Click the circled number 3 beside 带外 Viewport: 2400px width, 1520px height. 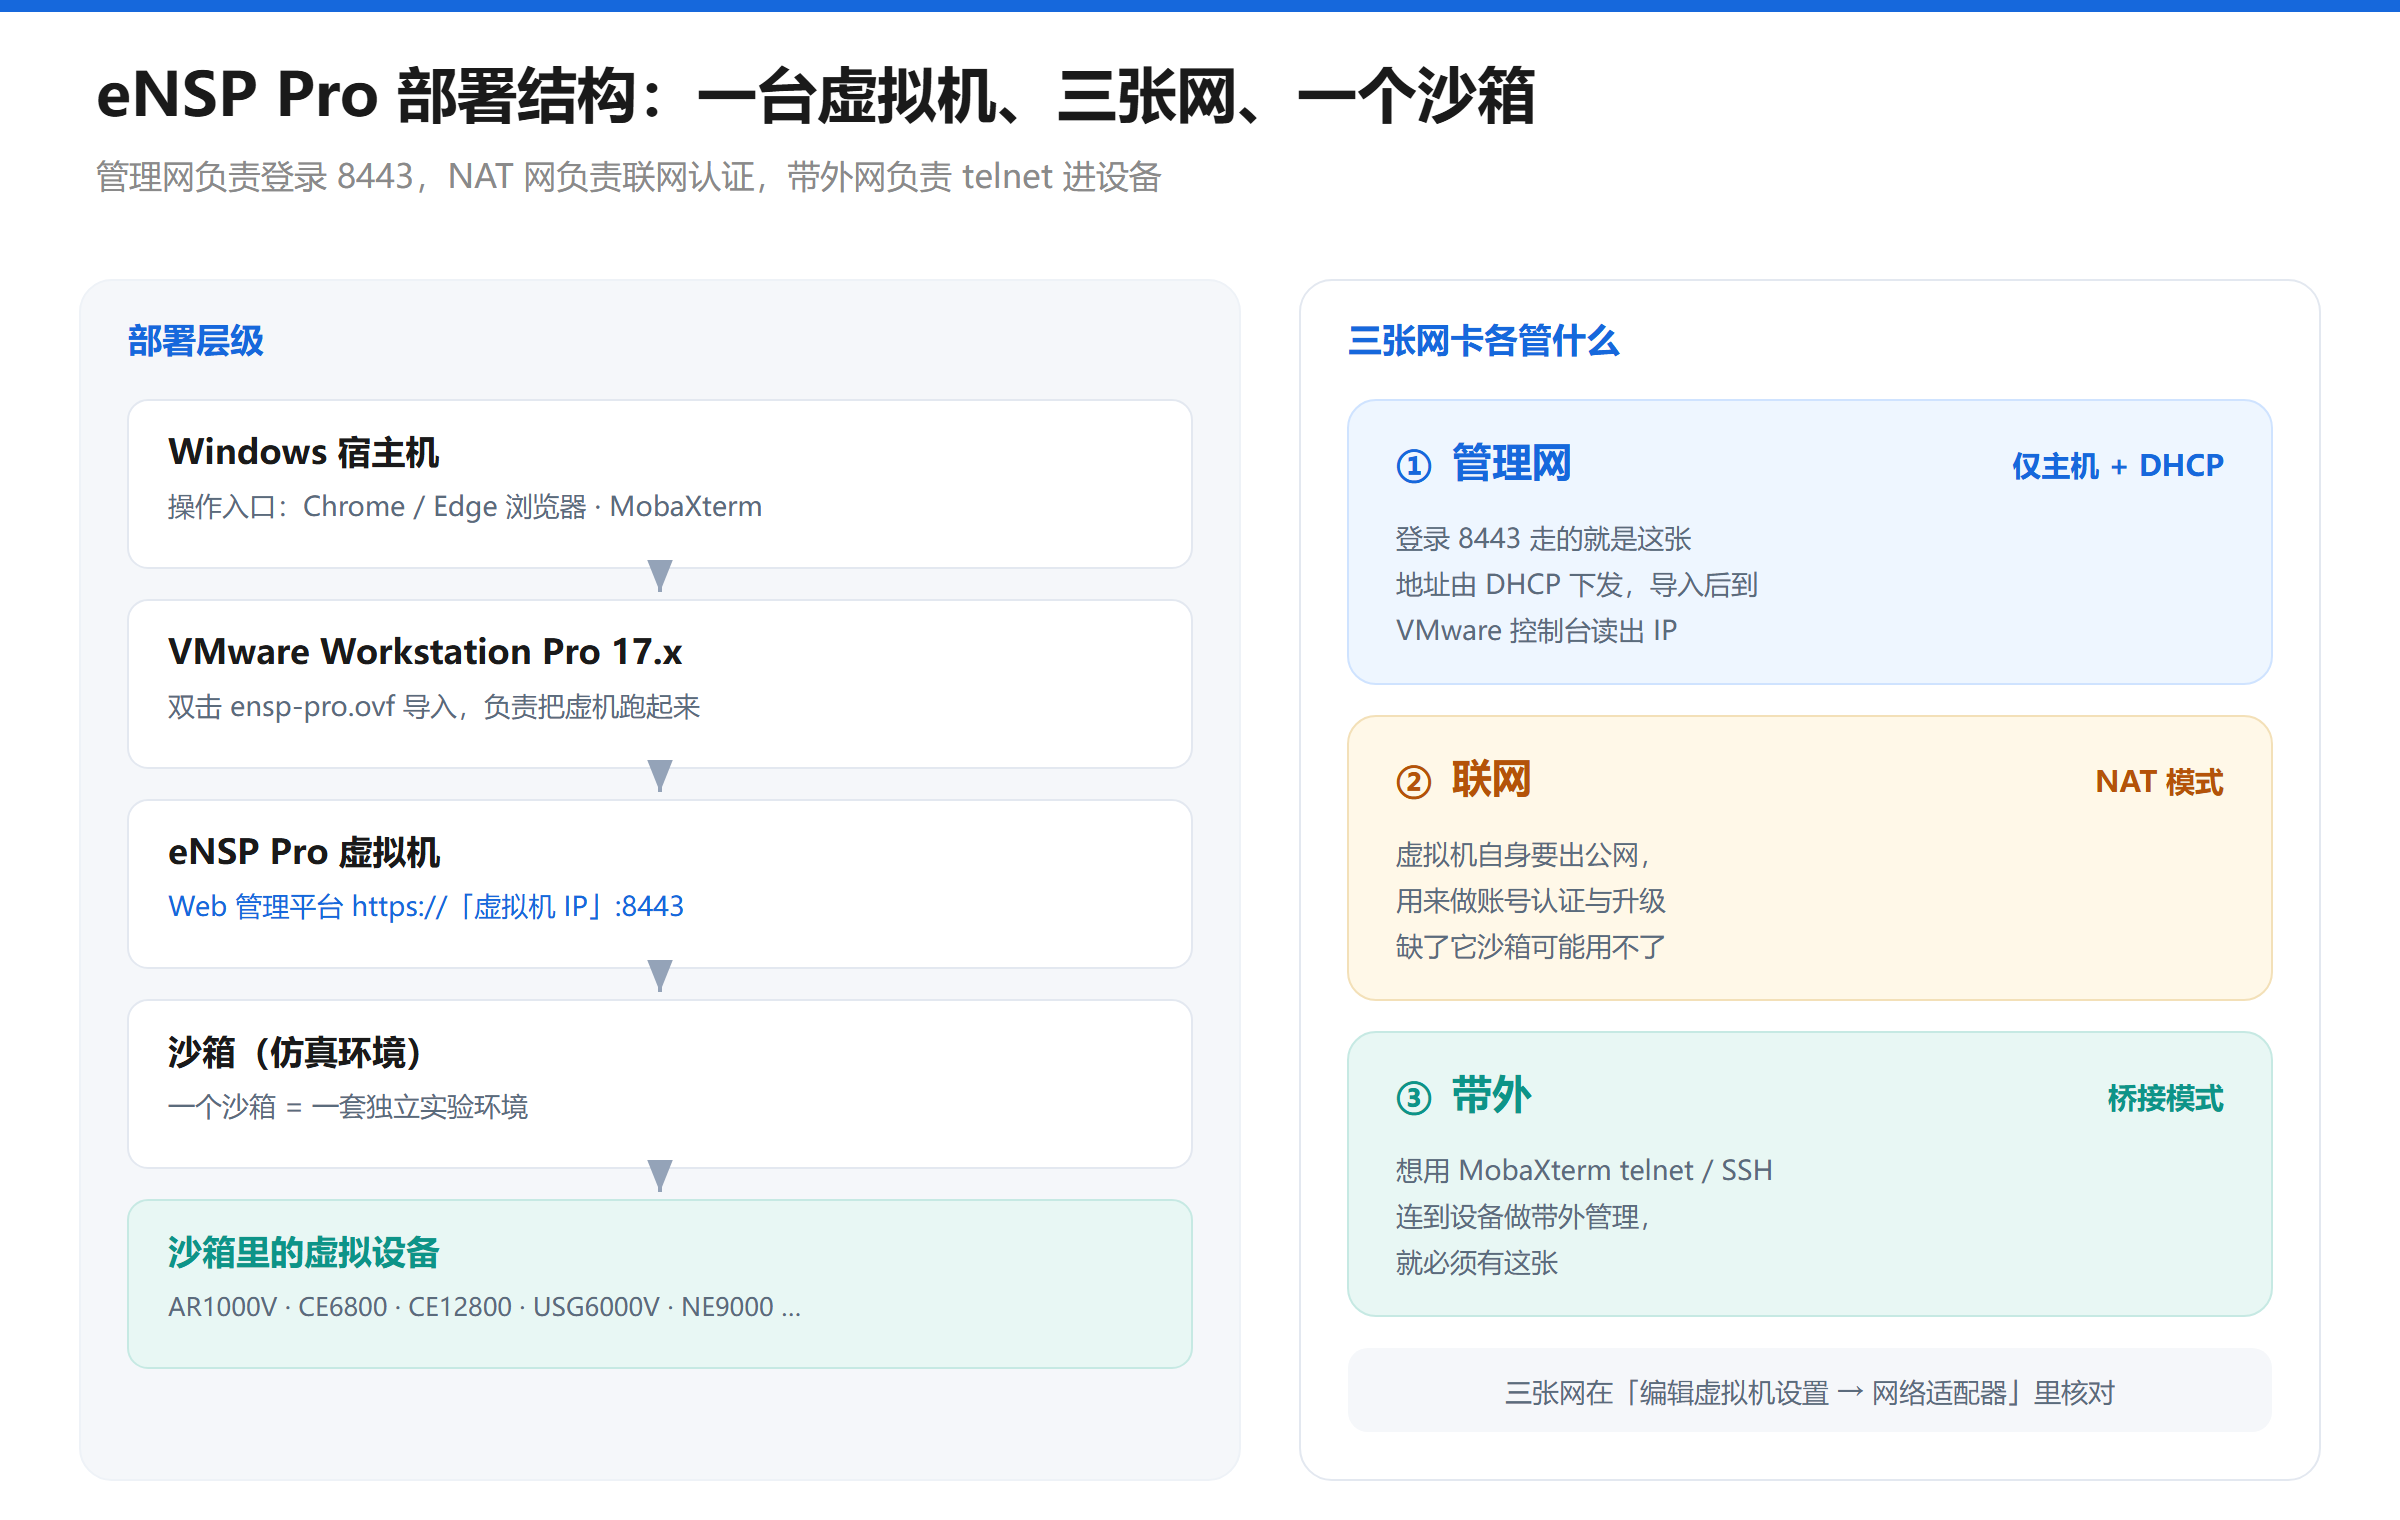(1414, 1097)
